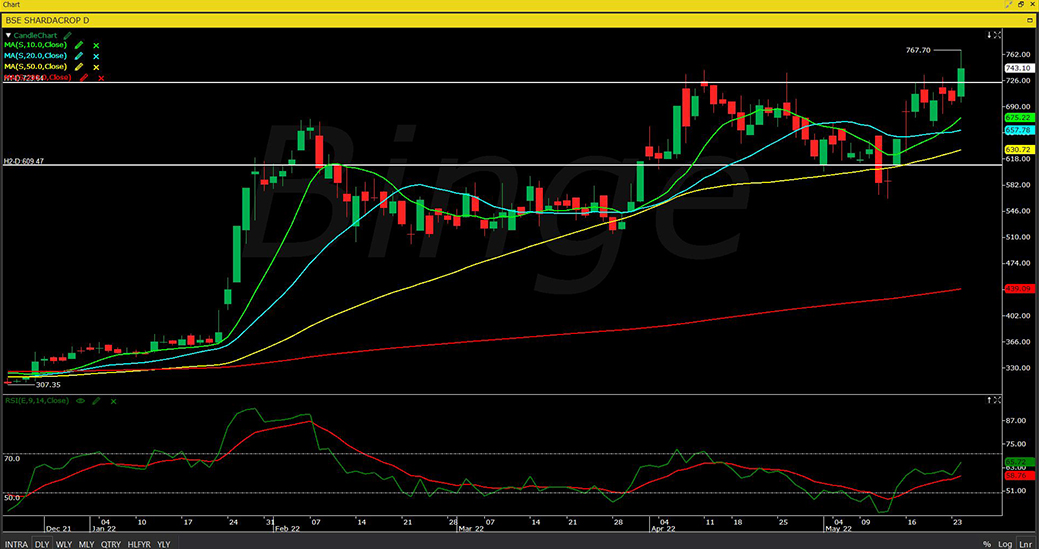
Task: Click the 50.0 RSI level label
Action: coord(13,497)
